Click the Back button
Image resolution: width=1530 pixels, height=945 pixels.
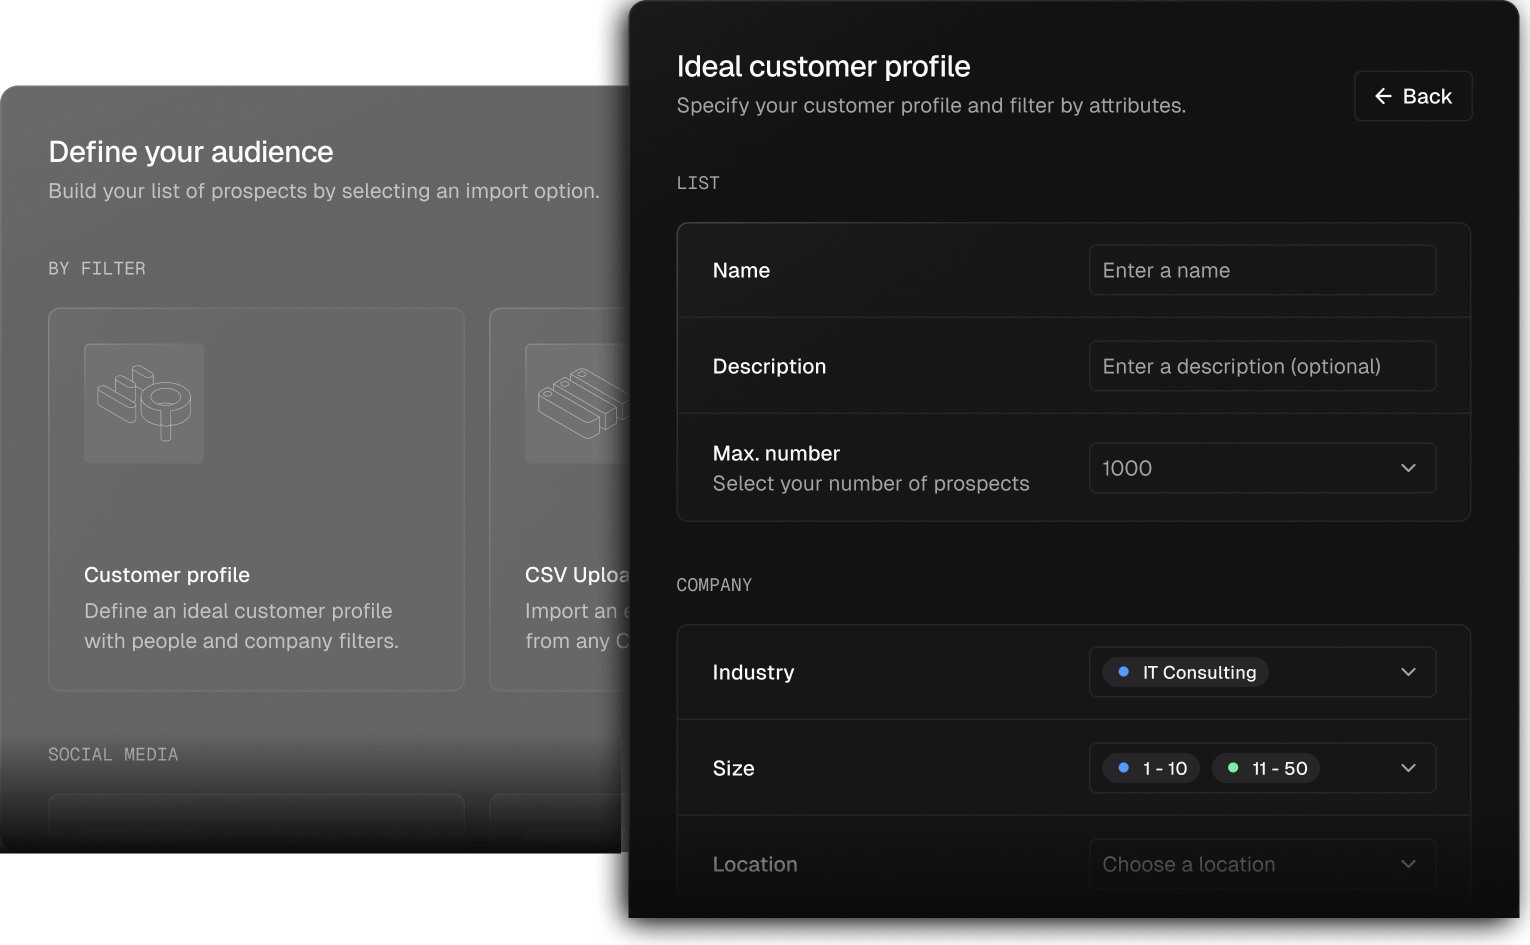point(1412,96)
